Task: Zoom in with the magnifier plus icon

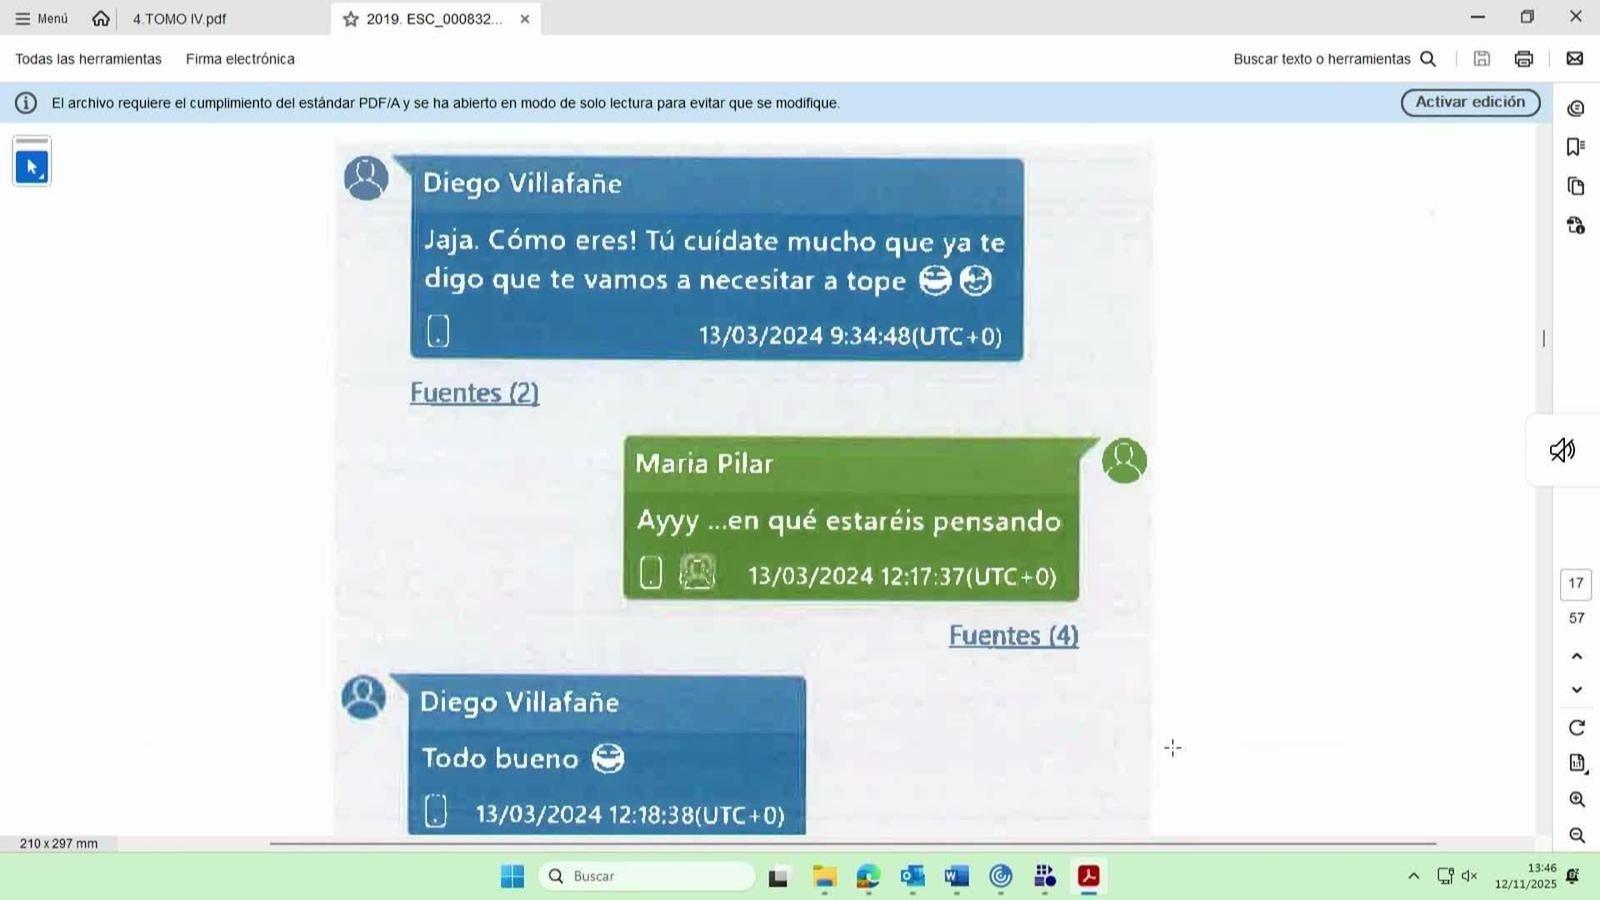Action: pos(1577,800)
